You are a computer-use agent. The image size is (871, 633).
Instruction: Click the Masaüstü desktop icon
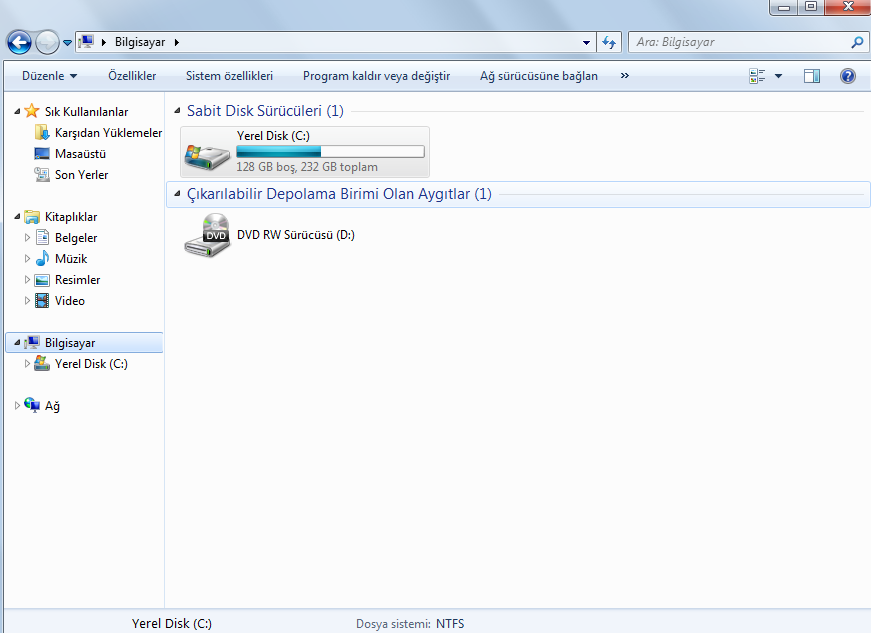pyautogui.click(x=42, y=154)
